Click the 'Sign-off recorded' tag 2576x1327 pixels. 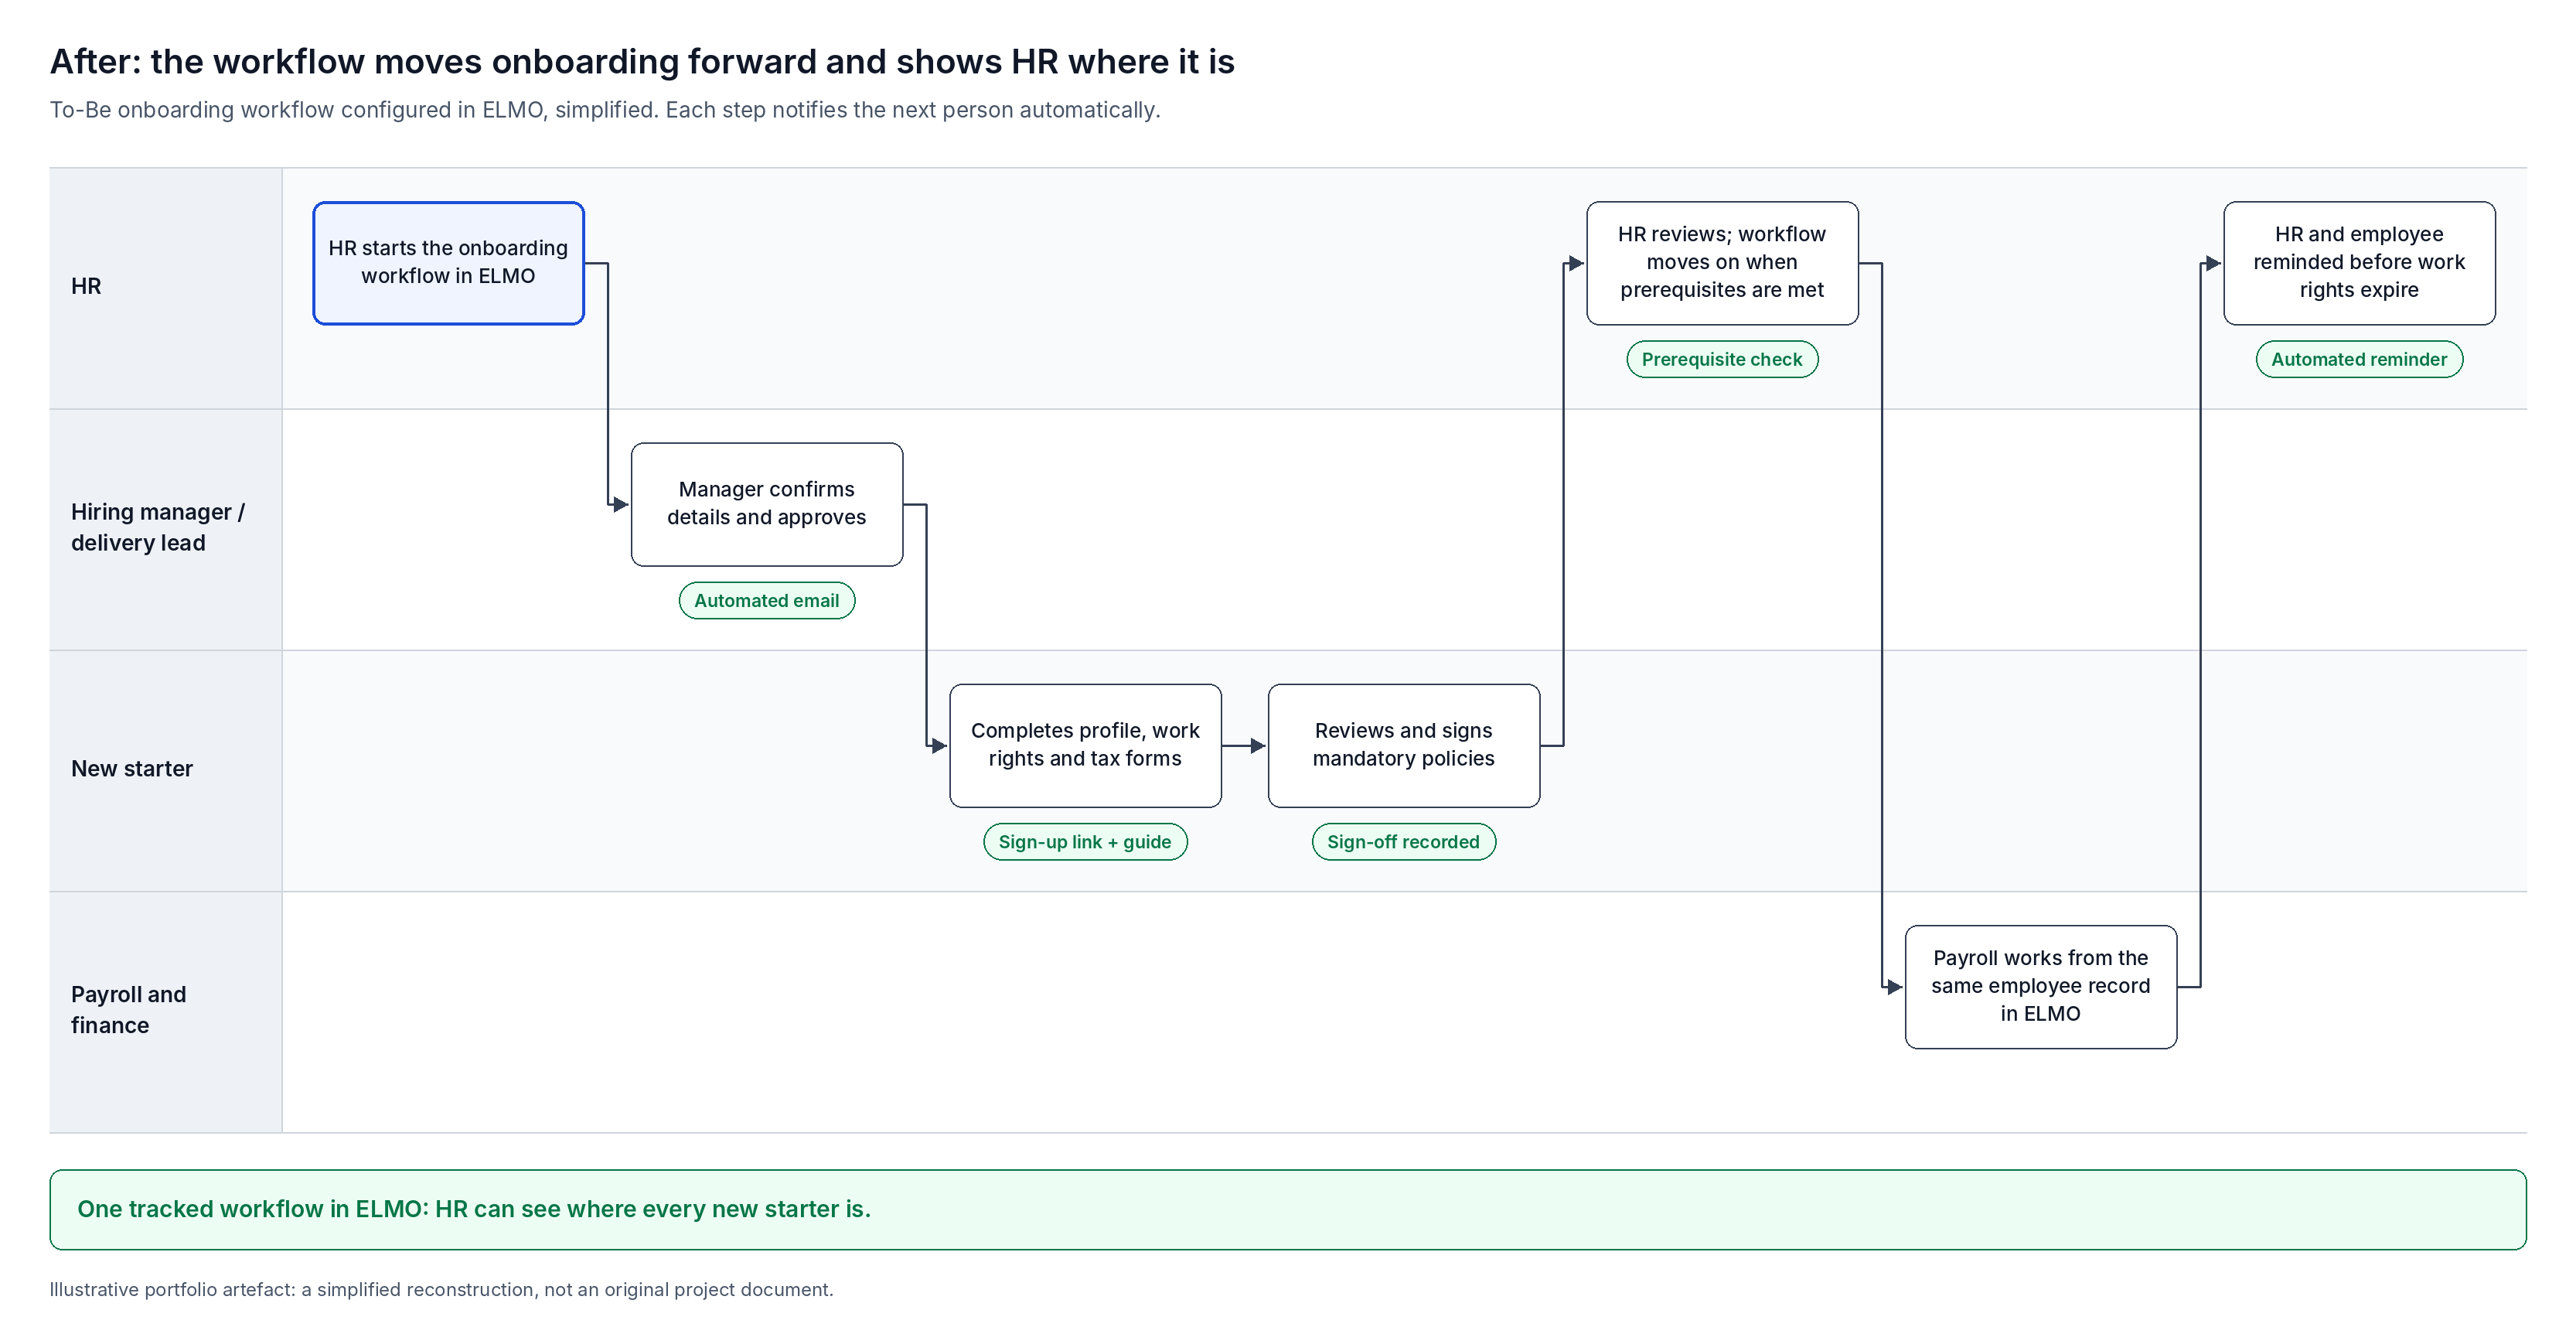[1403, 841]
